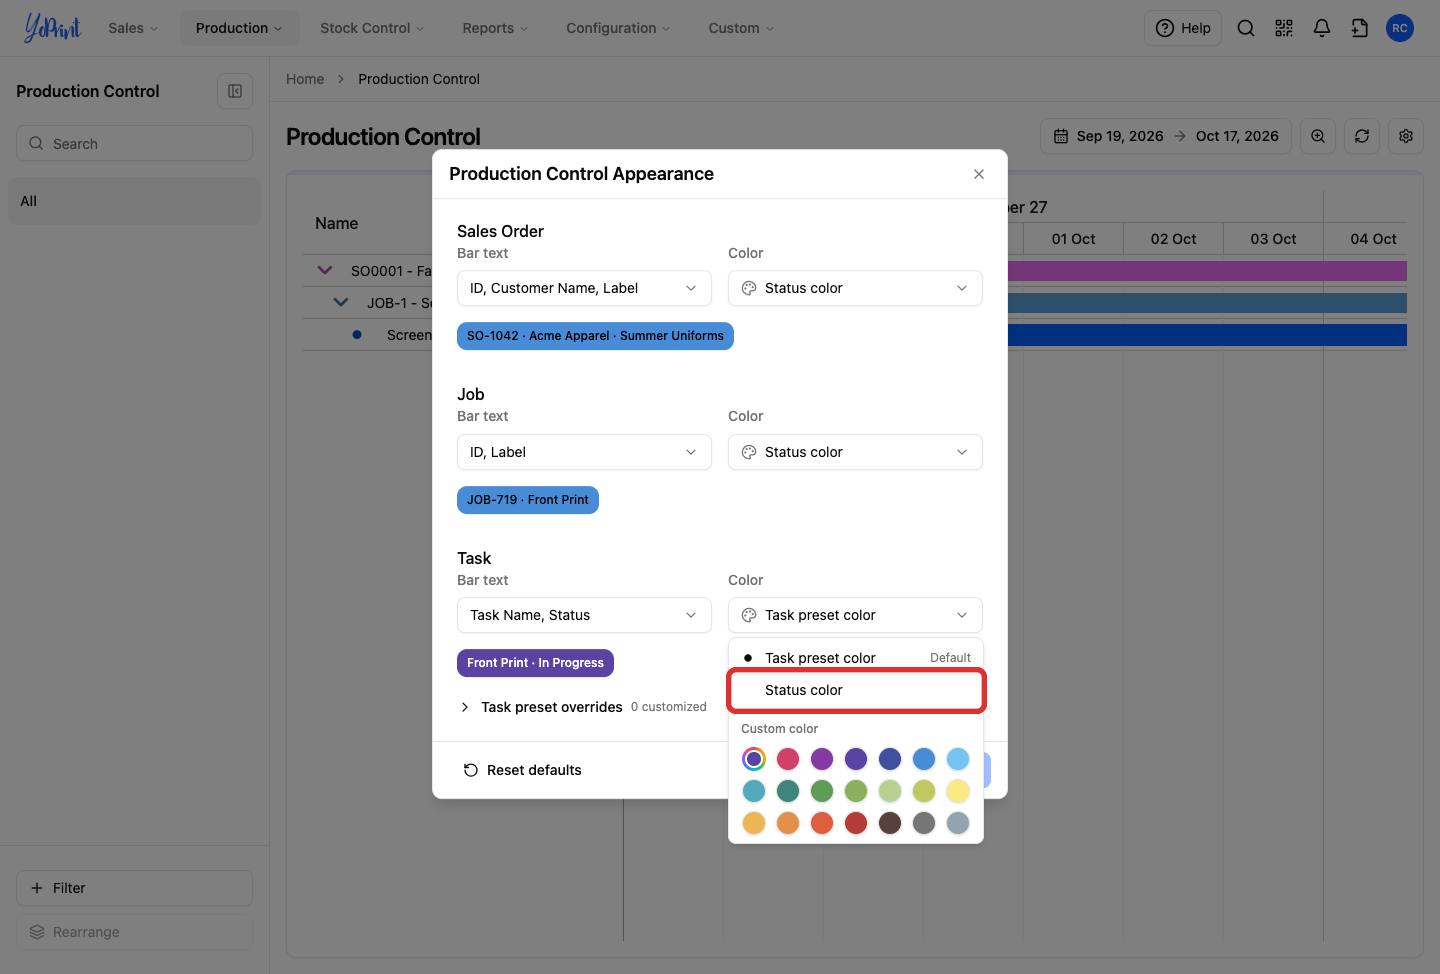Screen dimensions: 1440x974
Task: Open the Sep 19 – Oct 17 date range picker
Action: [x=1166, y=136]
